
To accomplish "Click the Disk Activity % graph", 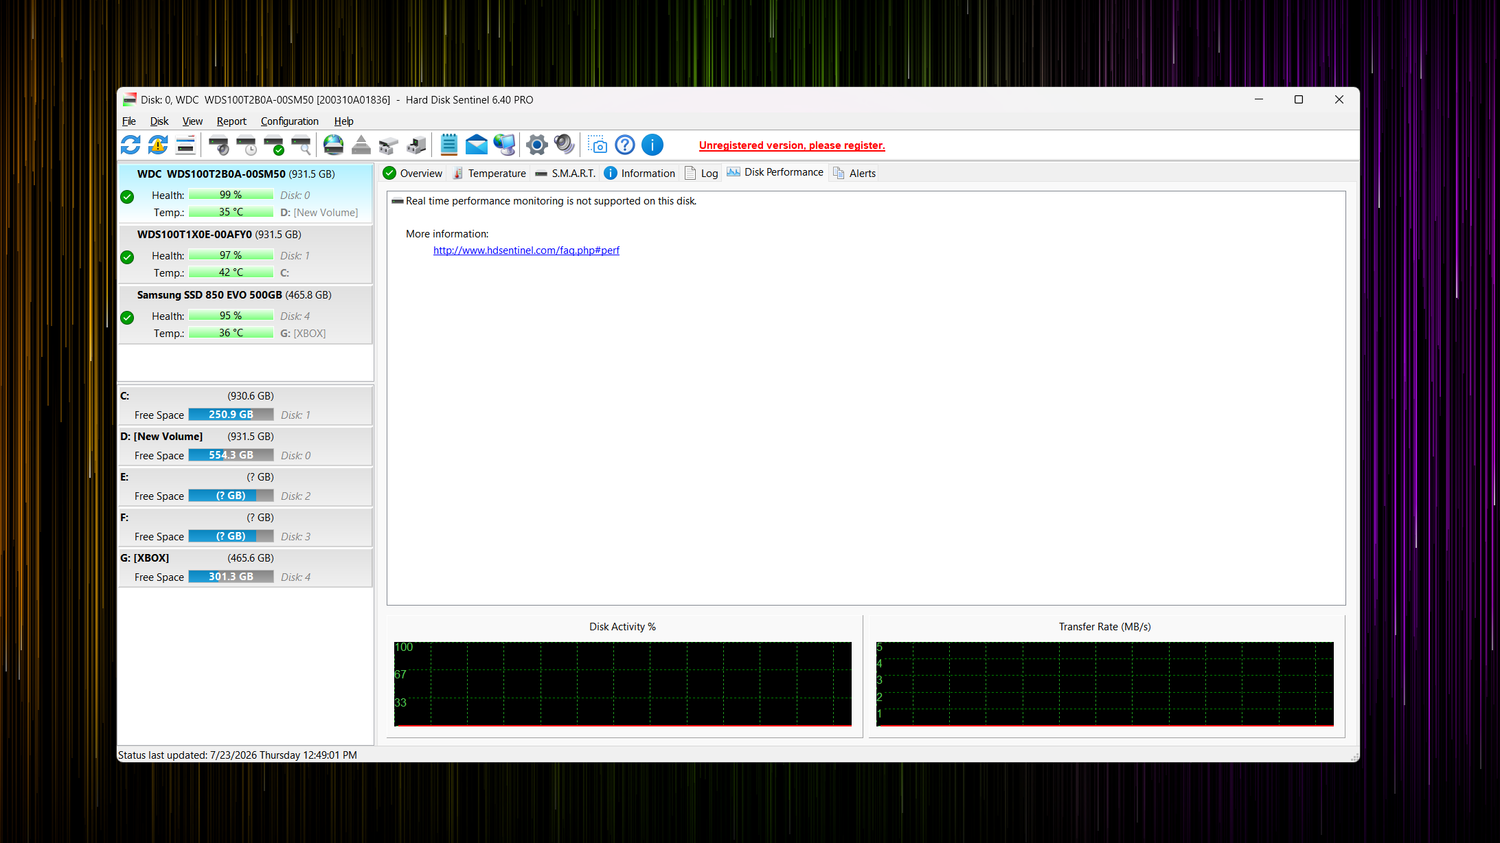I will 622,684.
